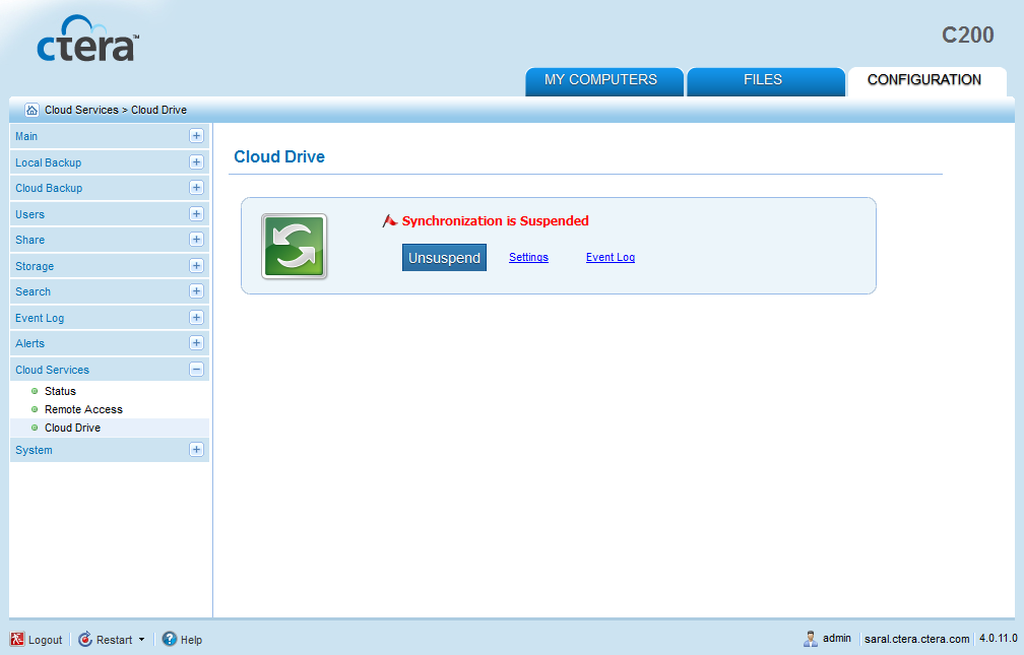Open the Event Log sidebar item
Image resolution: width=1024 pixels, height=655 pixels.
point(40,318)
